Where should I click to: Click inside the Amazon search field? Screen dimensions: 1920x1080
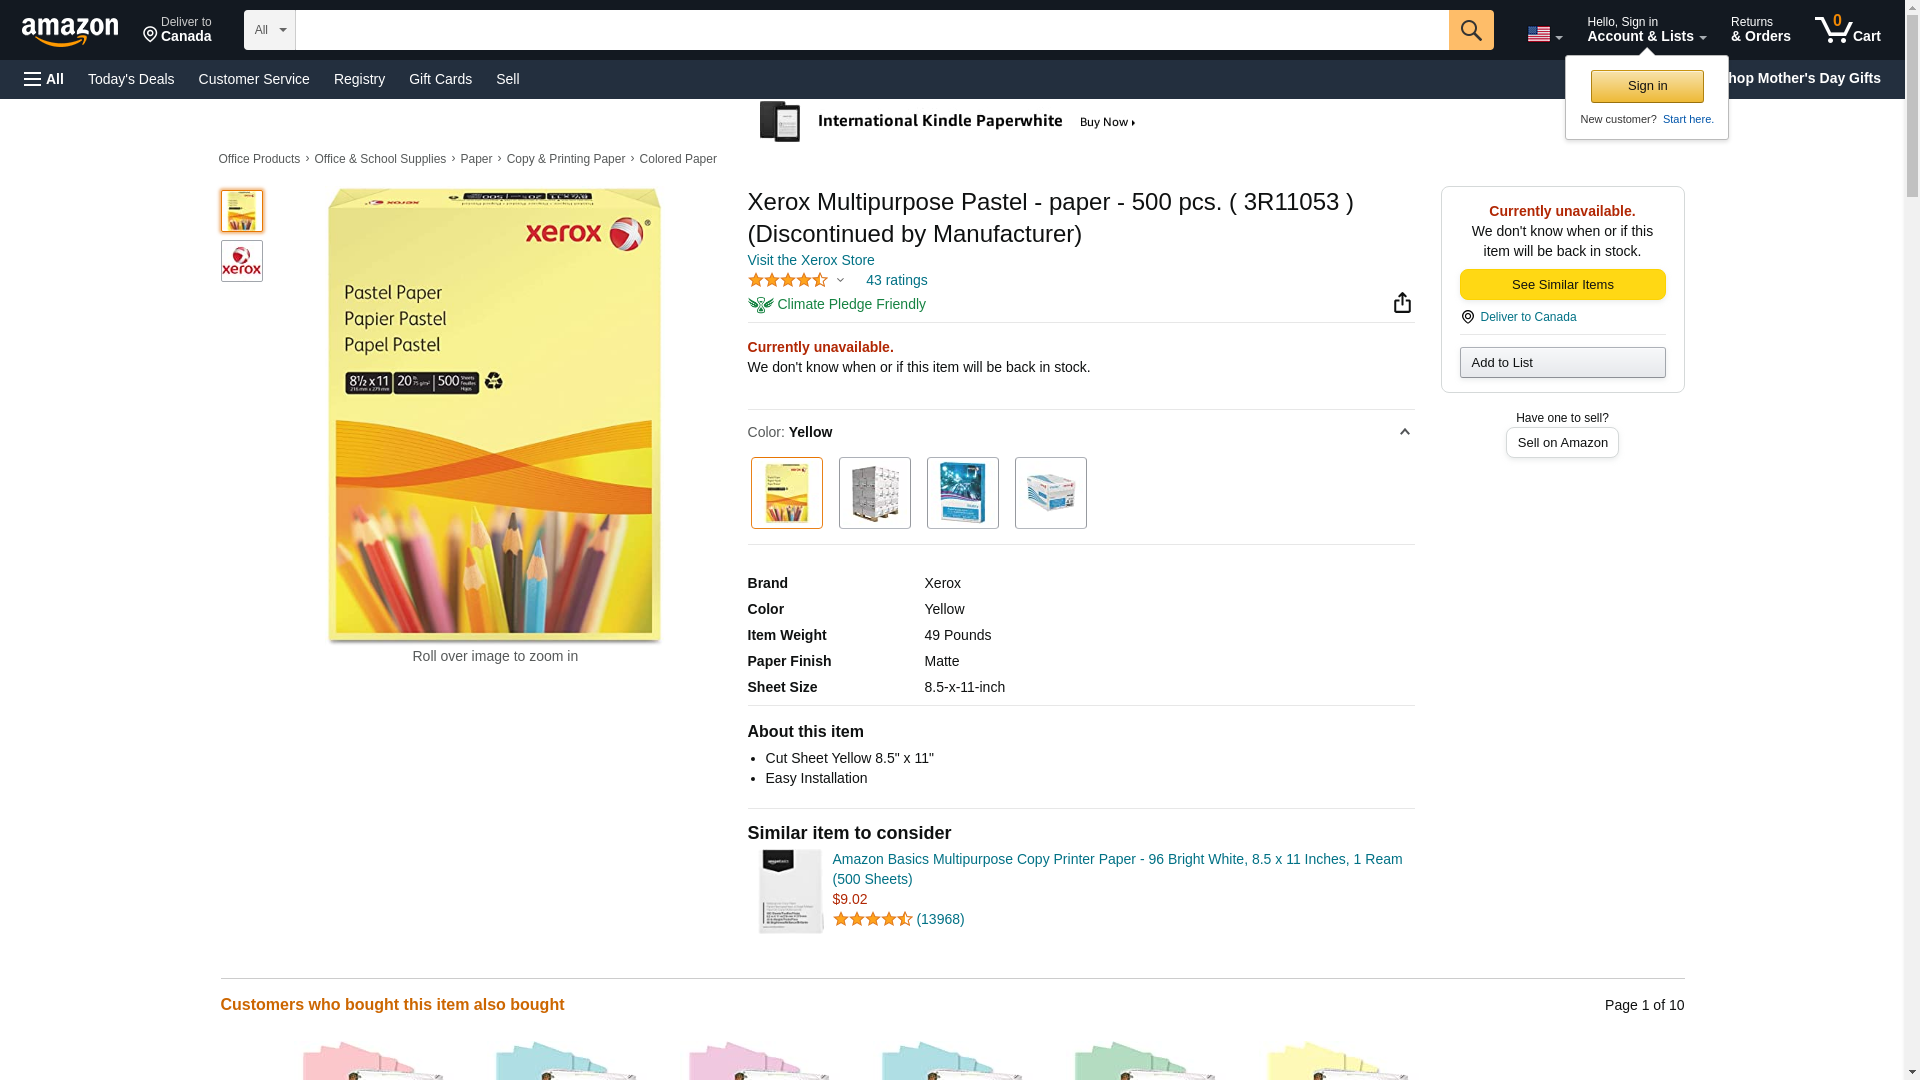[871, 30]
